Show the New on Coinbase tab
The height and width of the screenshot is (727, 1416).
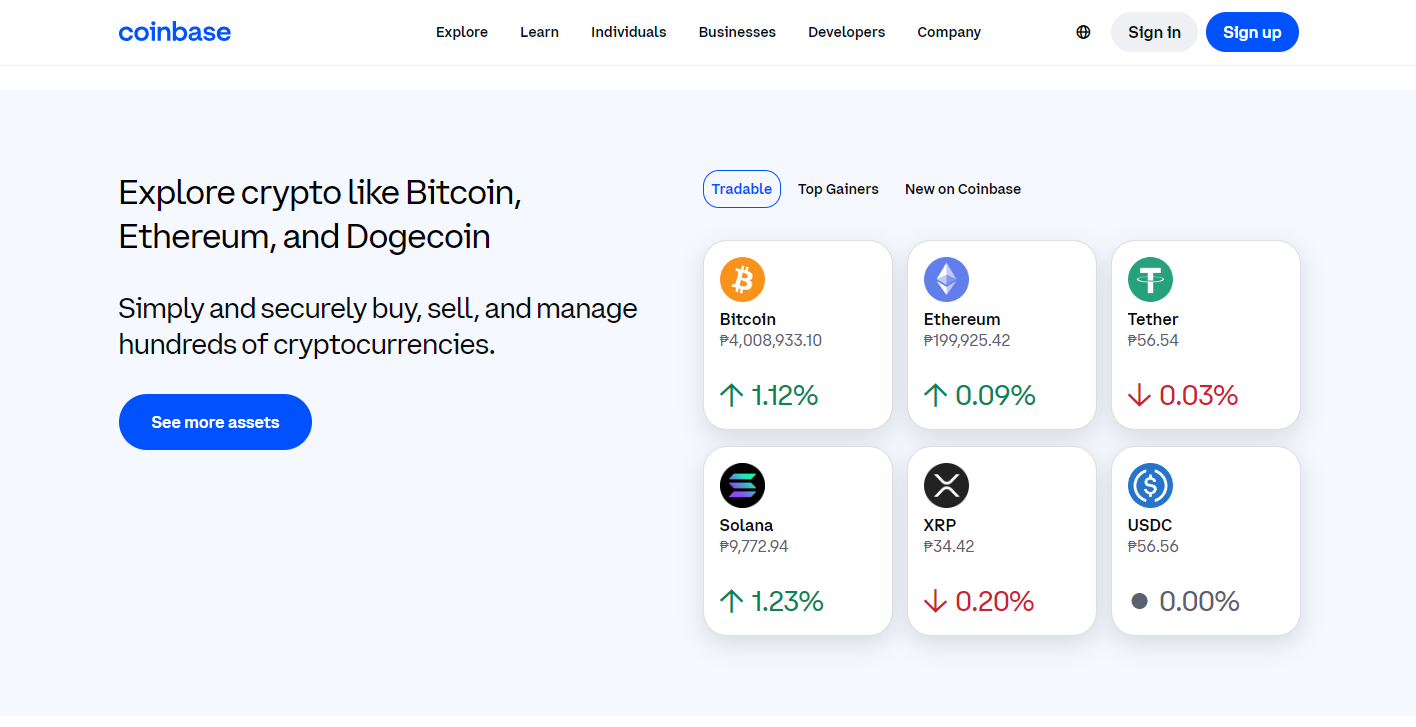(x=963, y=189)
